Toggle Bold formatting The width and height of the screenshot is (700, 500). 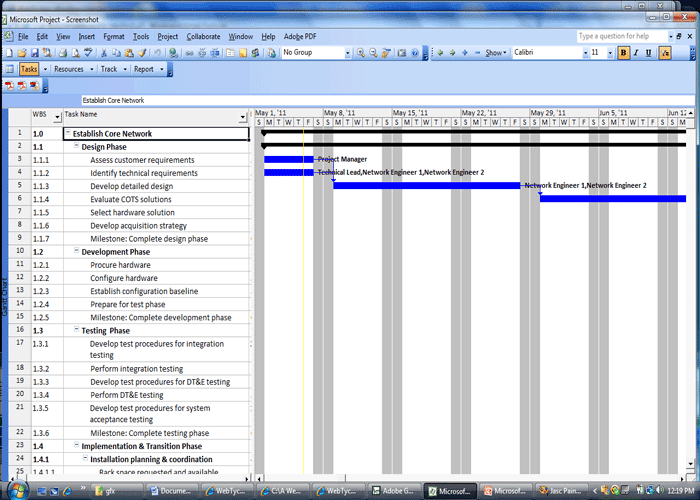(623, 53)
